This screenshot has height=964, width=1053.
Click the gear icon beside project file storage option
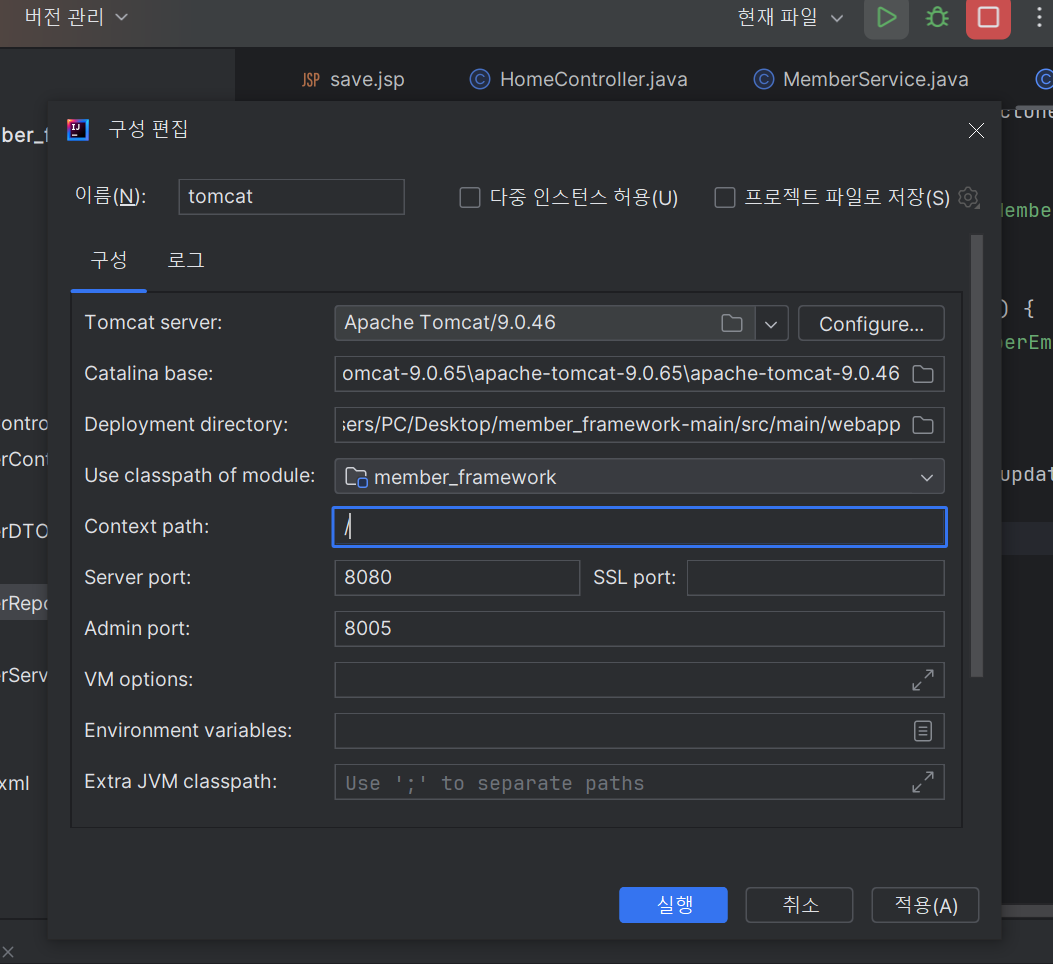point(968,198)
